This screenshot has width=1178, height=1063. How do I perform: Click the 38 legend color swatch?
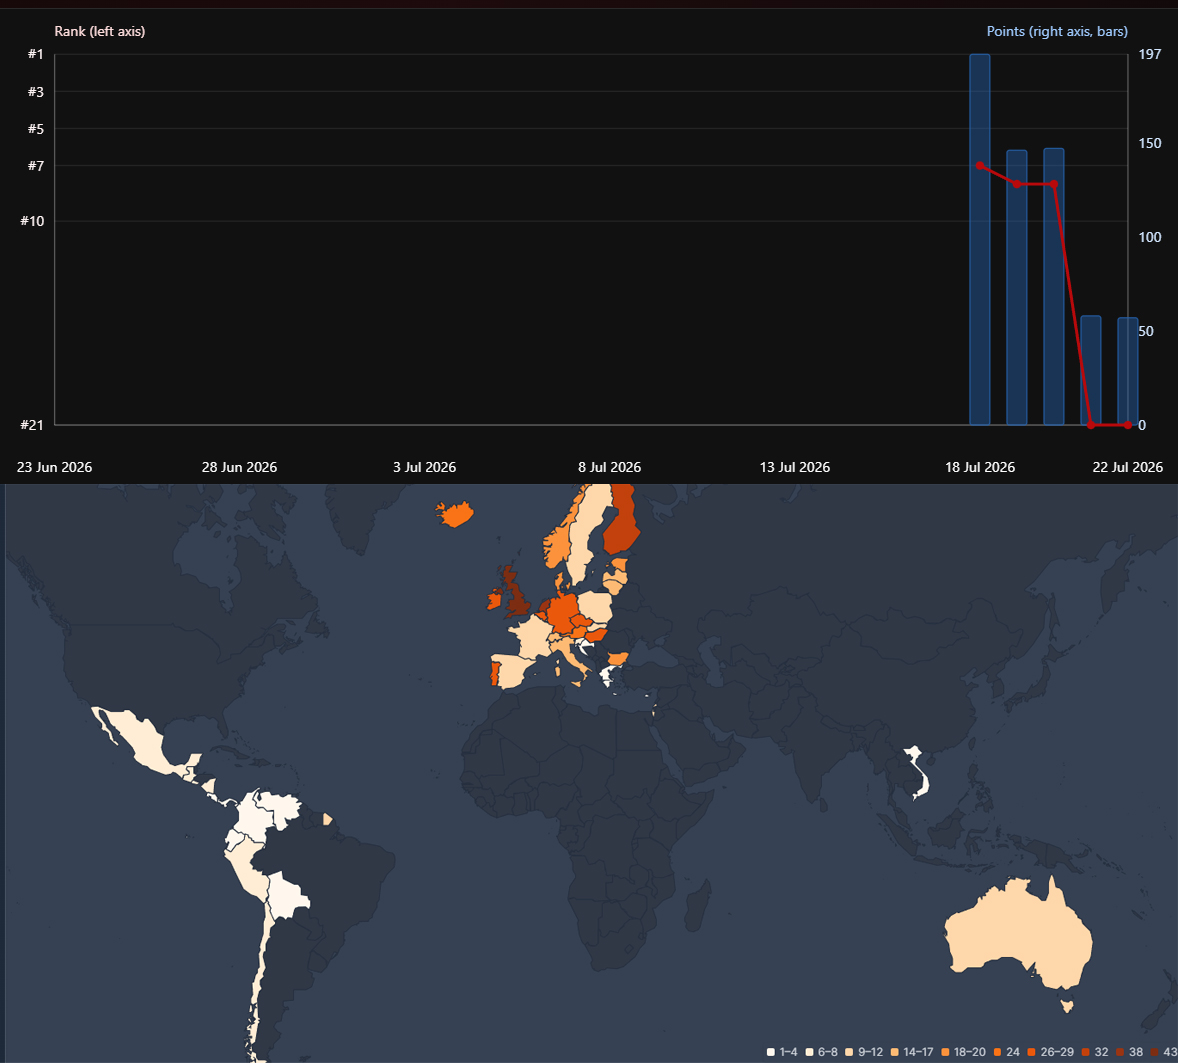point(1120,1052)
